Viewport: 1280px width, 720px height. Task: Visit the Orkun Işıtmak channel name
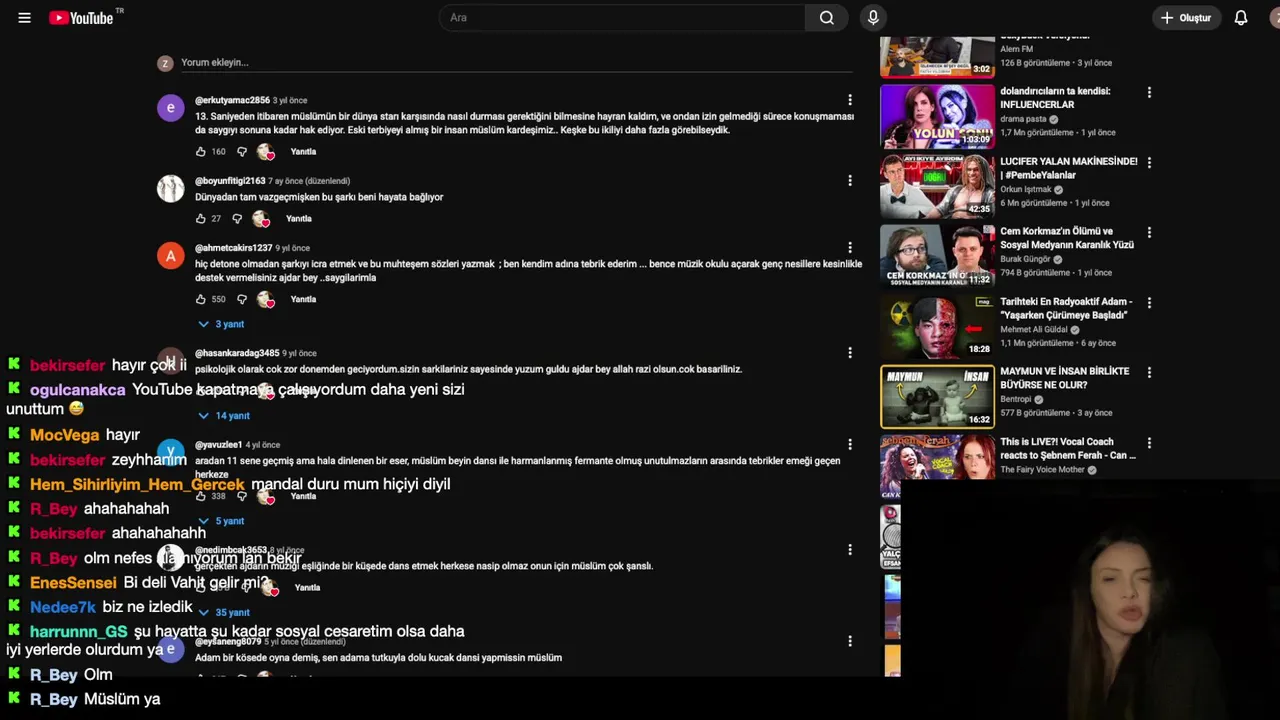coord(1026,189)
